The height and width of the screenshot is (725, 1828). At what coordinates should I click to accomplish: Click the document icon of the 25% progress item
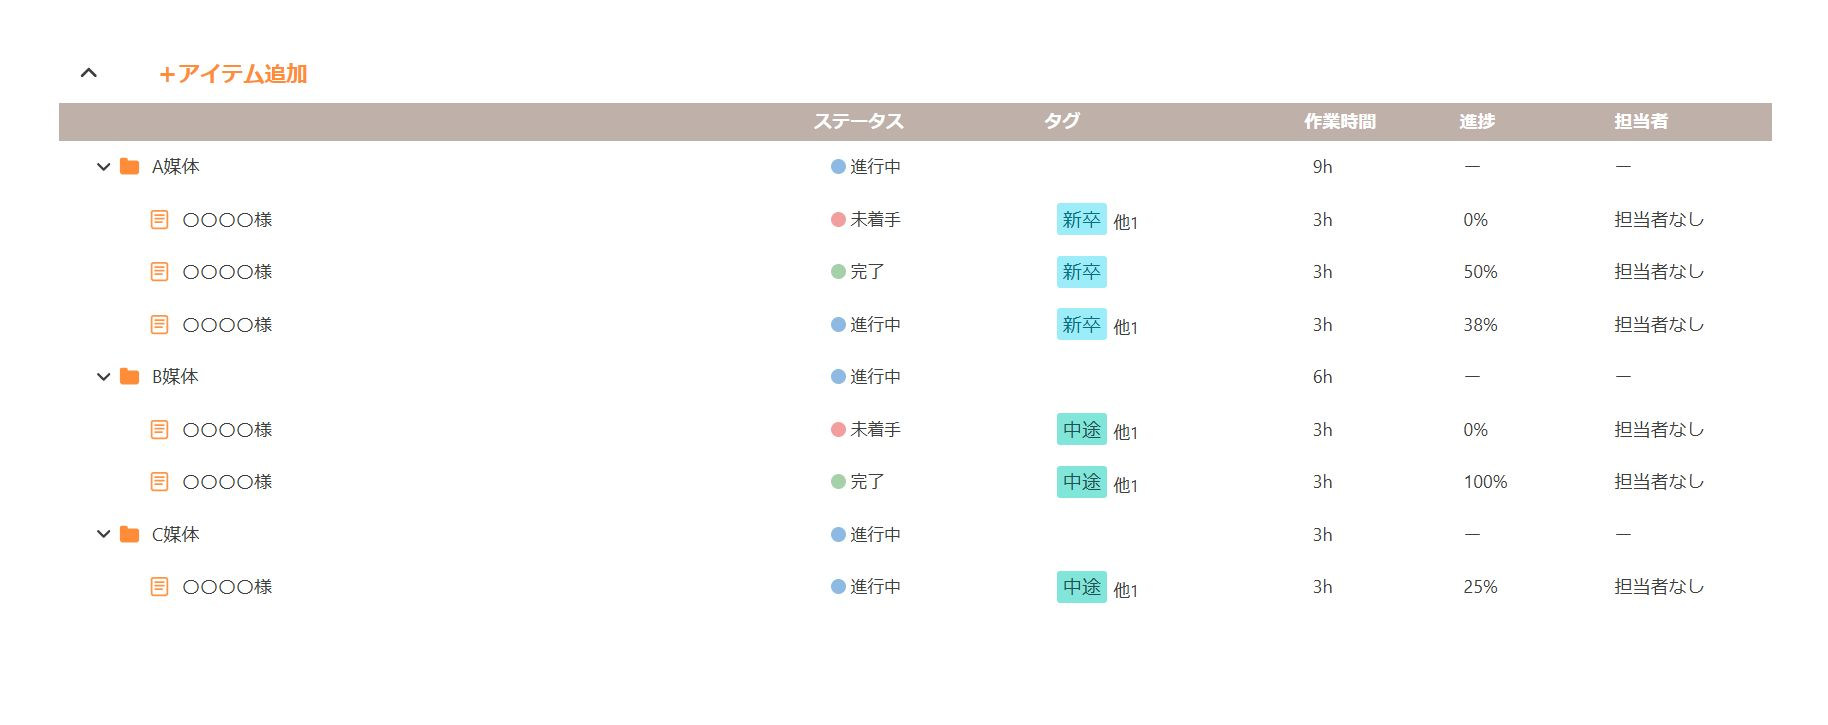tap(159, 587)
